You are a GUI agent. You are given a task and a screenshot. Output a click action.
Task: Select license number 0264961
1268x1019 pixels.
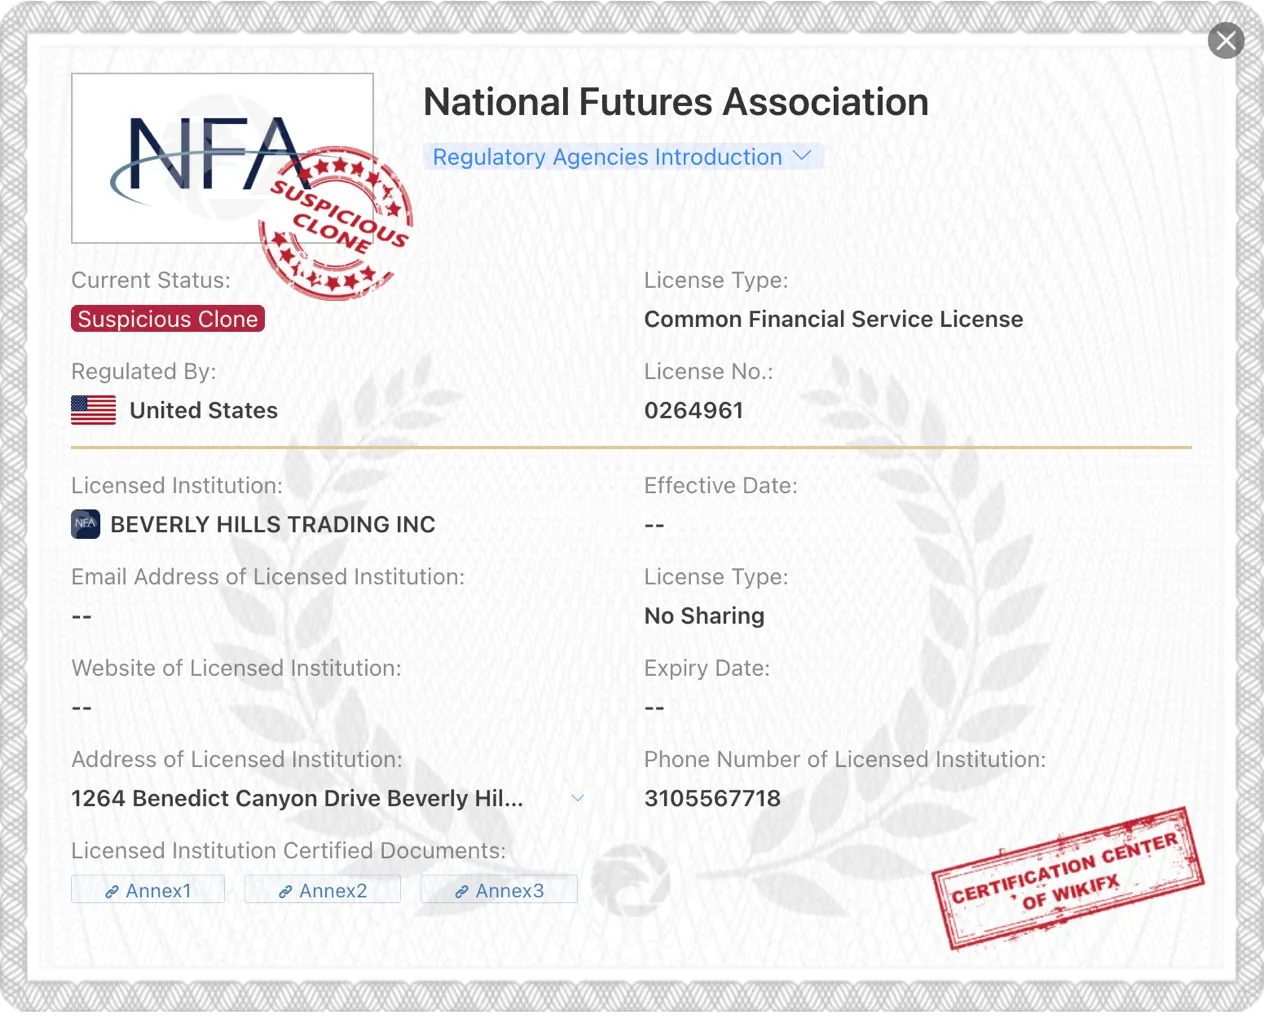click(696, 412)
